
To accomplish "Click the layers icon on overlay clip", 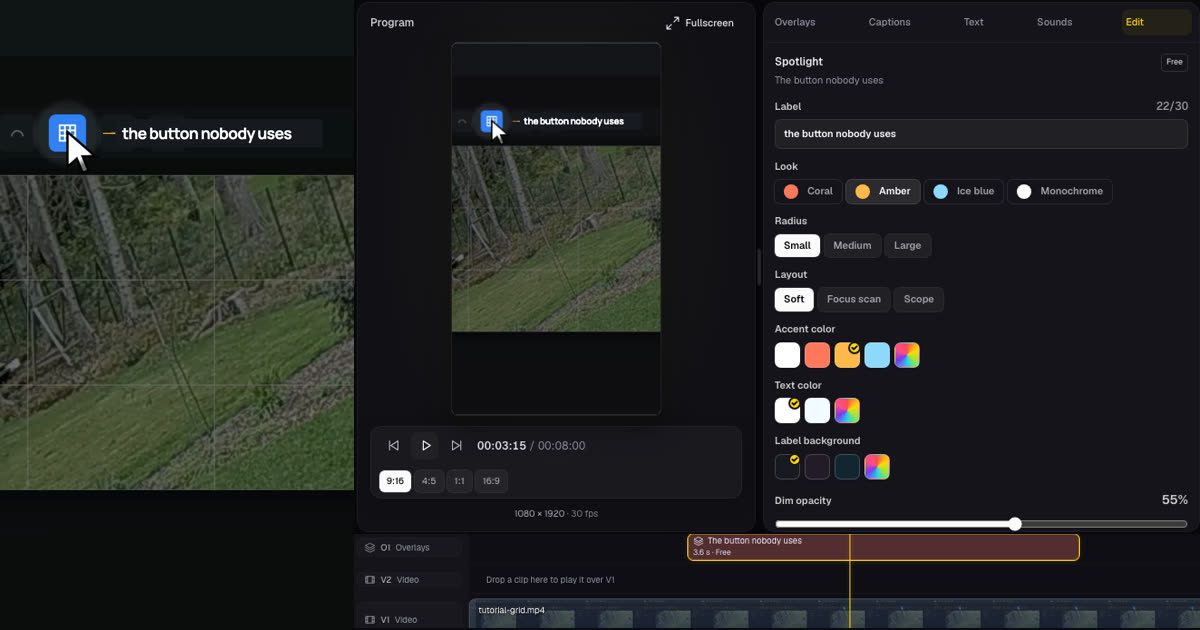I will tap(698, 541).
